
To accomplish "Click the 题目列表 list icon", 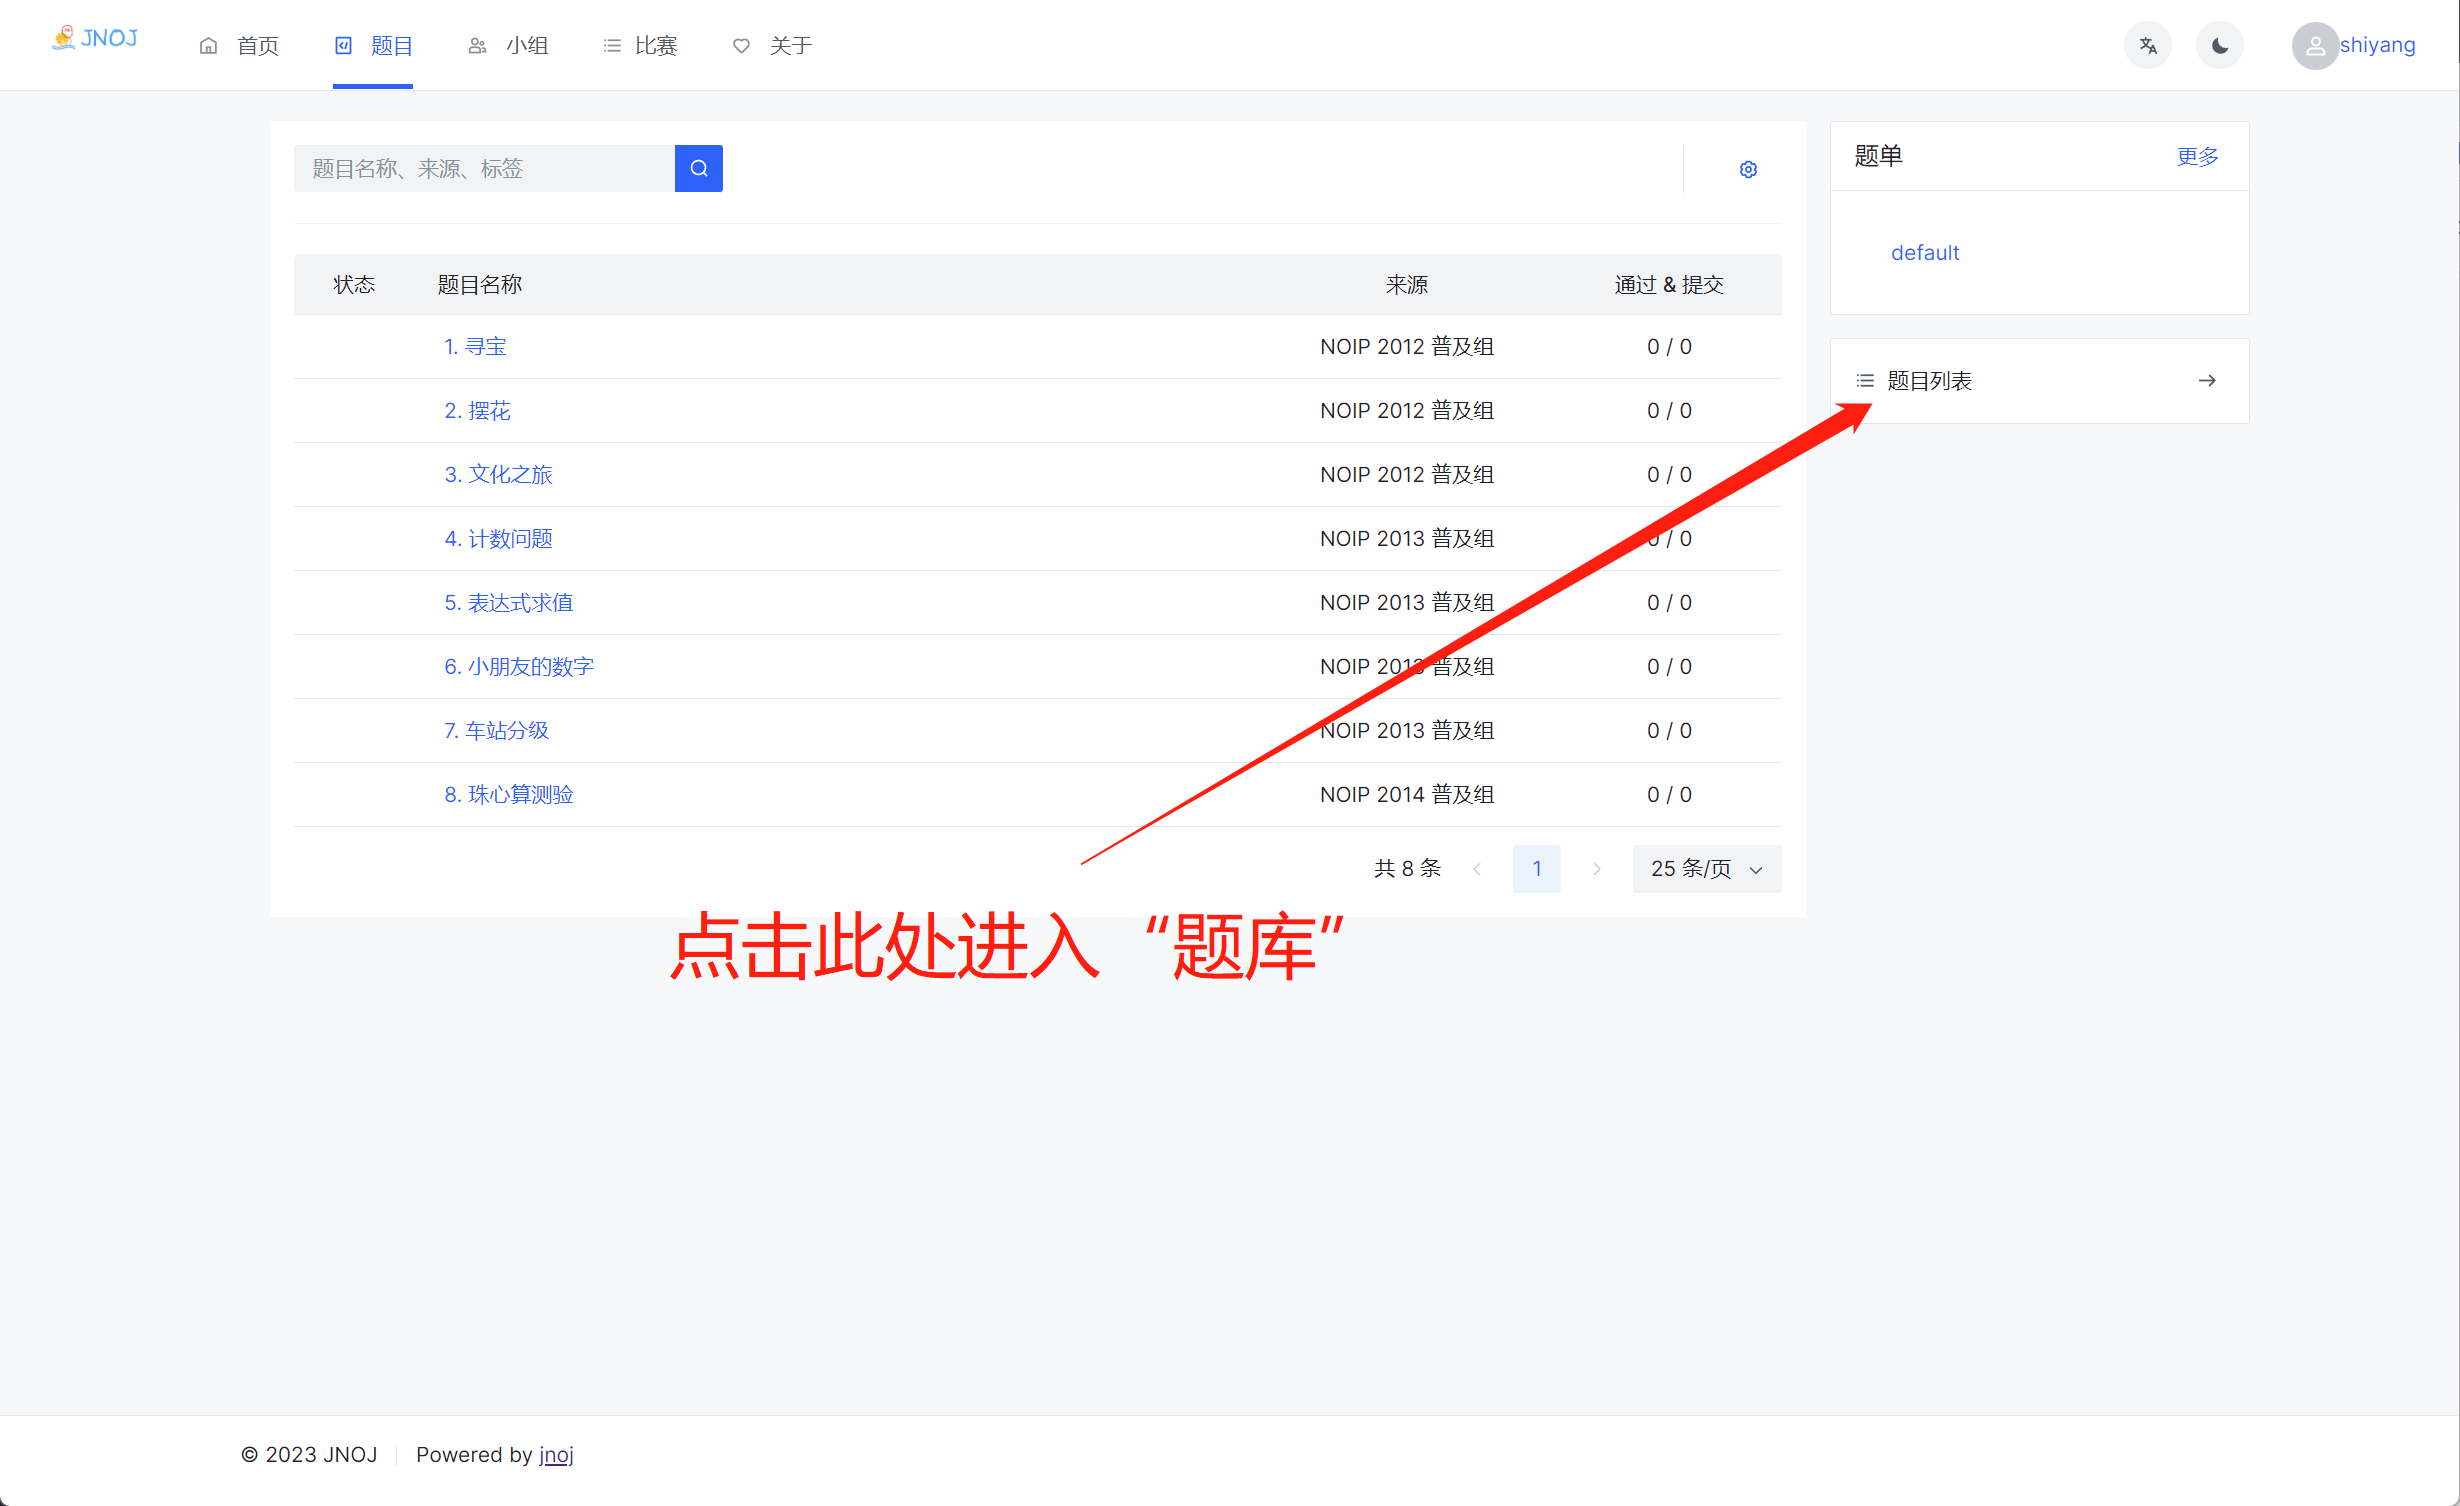I will point(1865,381).
